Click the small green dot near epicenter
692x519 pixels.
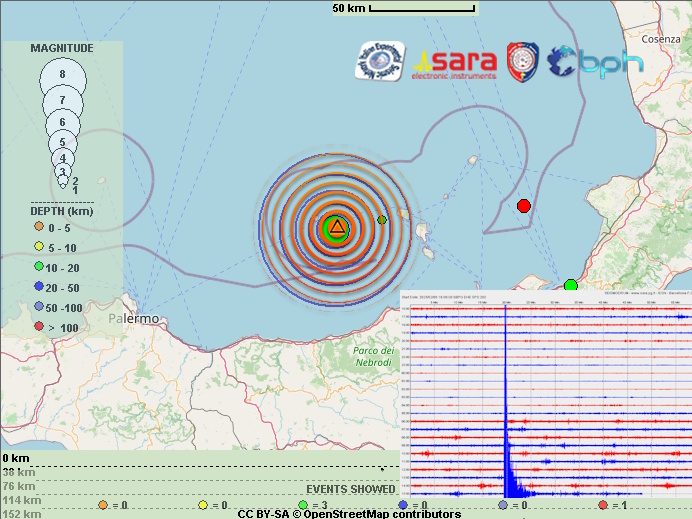pos(381,219)
